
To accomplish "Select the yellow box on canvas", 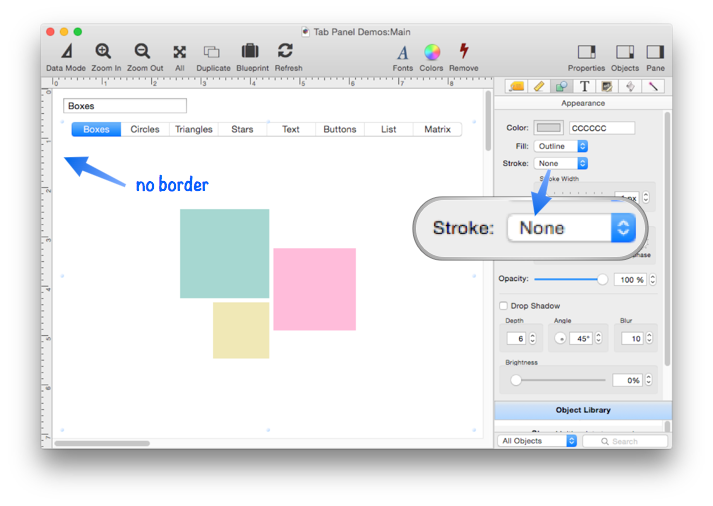I will click(x=241, y=331).
